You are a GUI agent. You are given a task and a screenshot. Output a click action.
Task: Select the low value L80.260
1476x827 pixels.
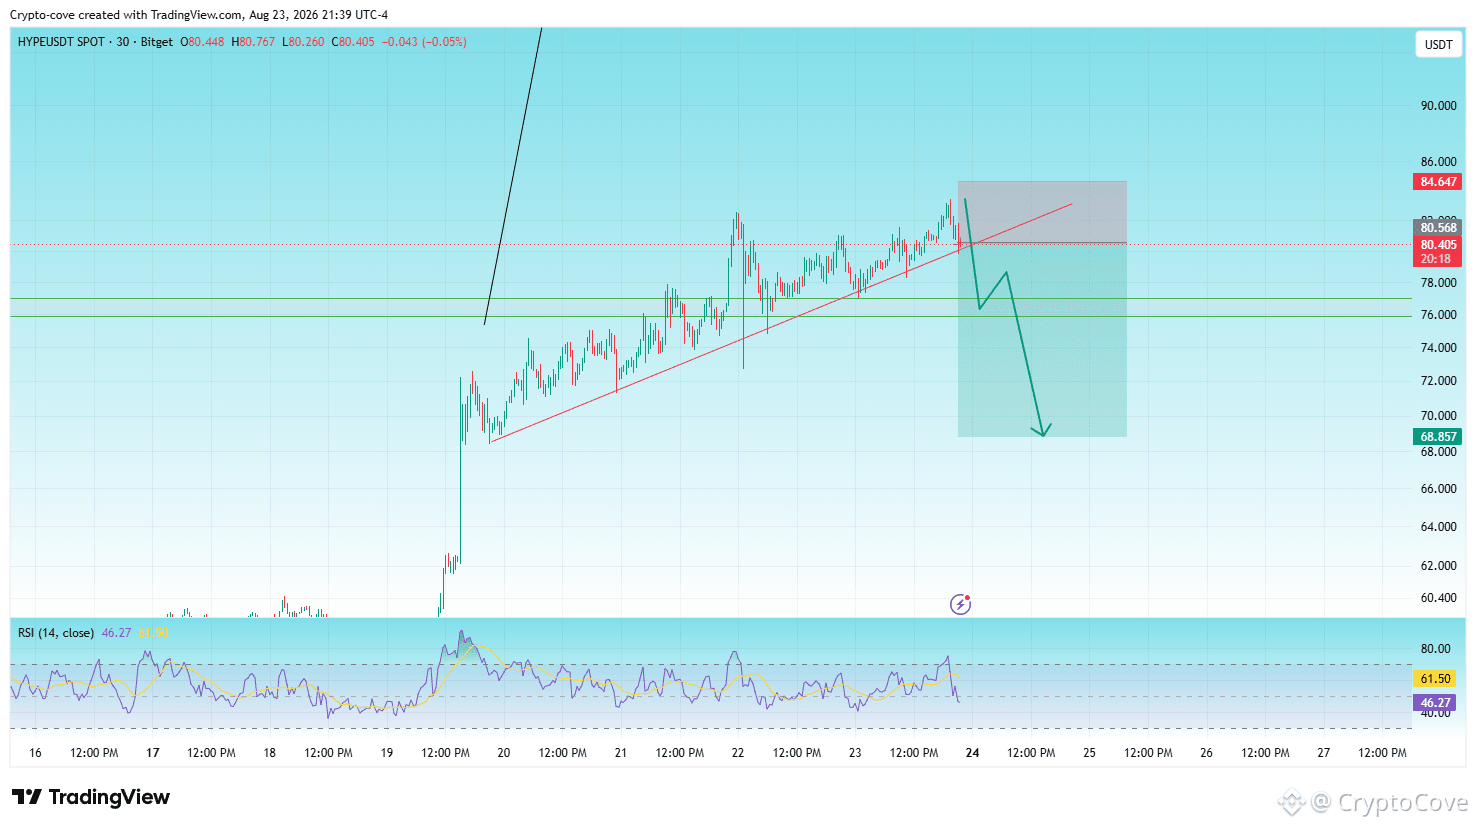303,42
